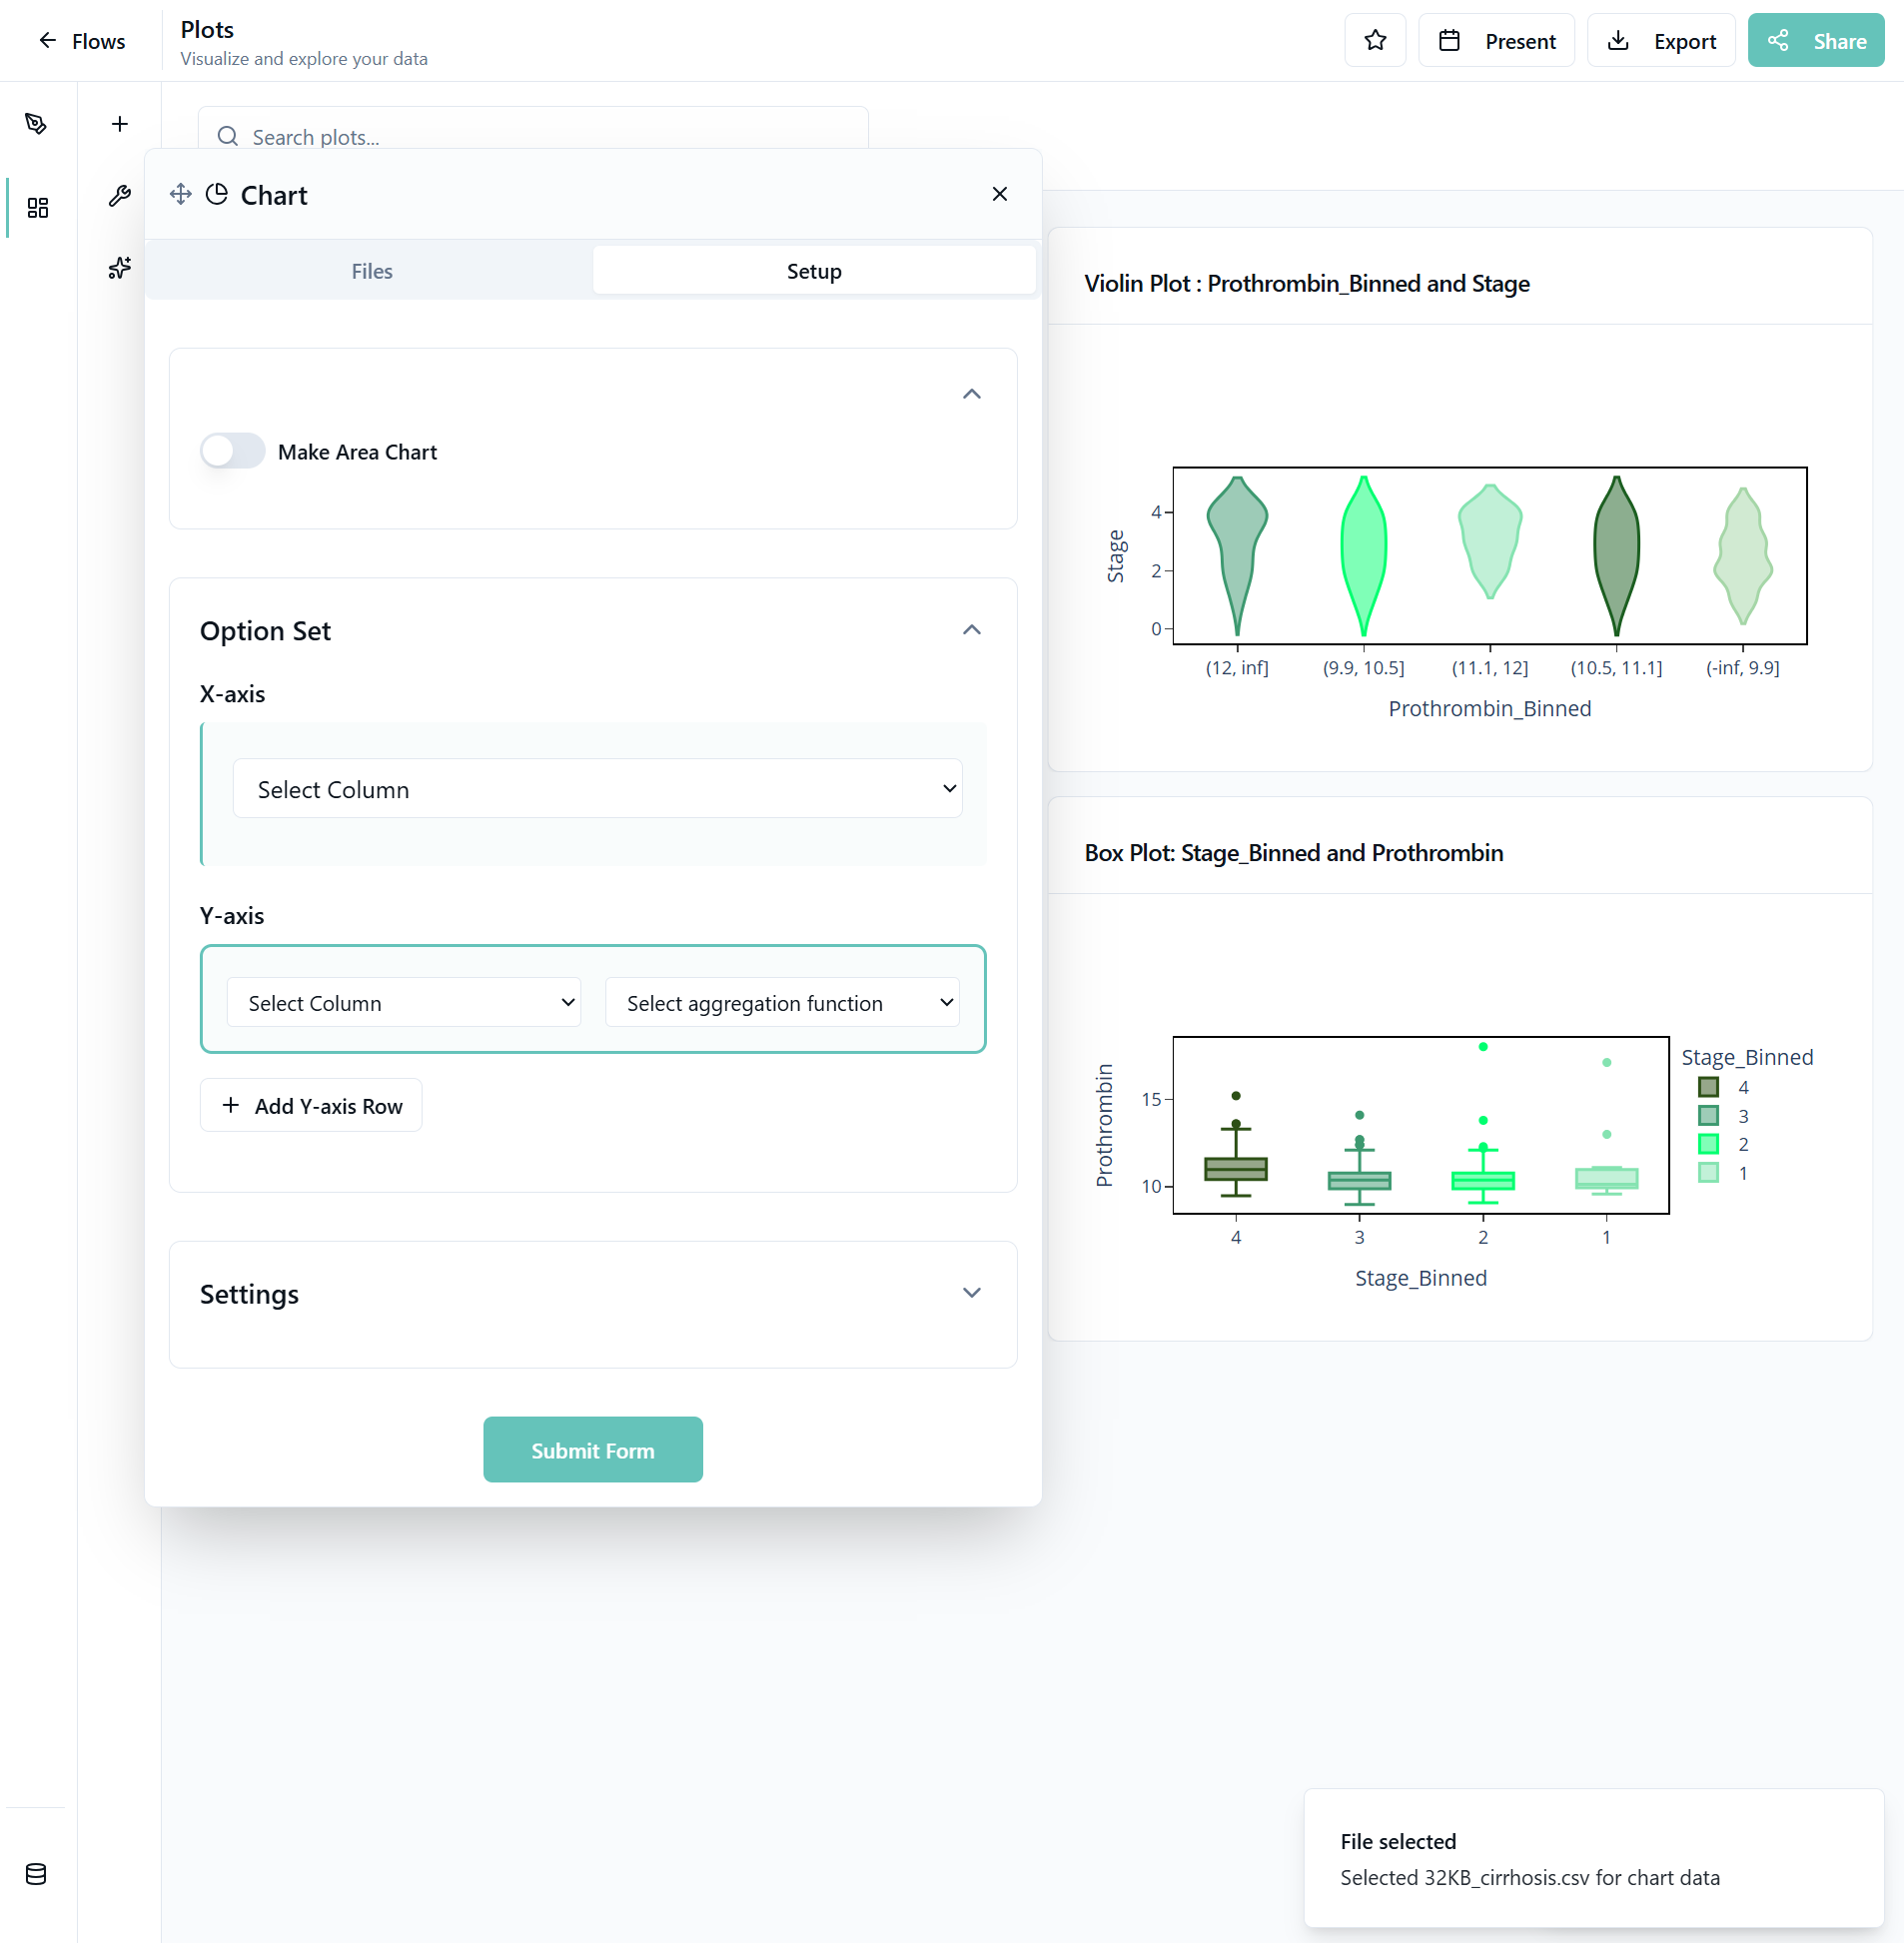
Task: Switch to the Files tab
Action: tap(371, 271)
